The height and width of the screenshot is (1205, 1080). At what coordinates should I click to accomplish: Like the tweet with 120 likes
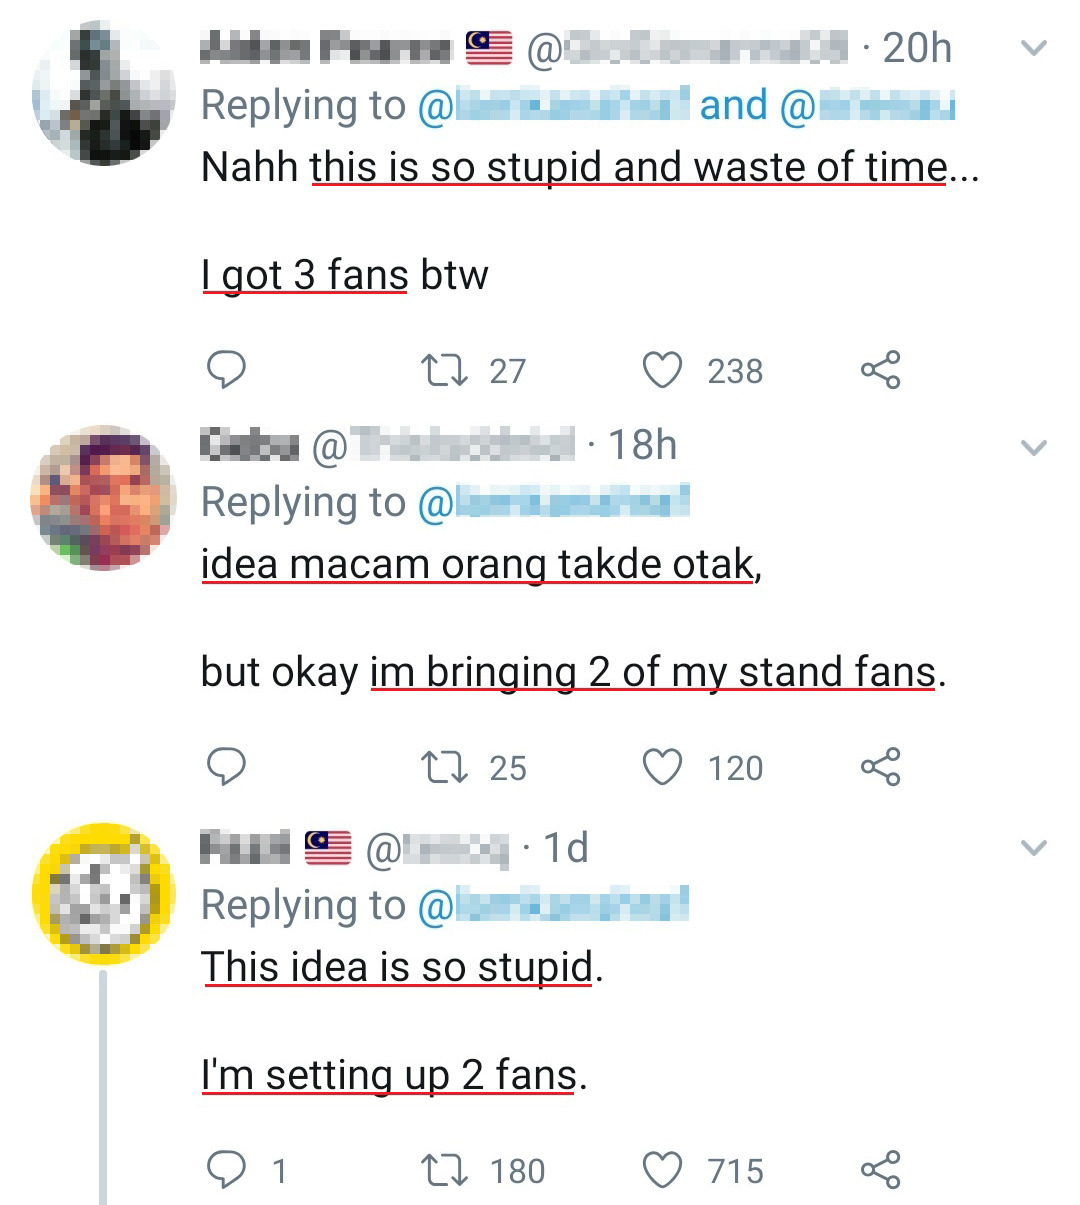coord(661,767)
